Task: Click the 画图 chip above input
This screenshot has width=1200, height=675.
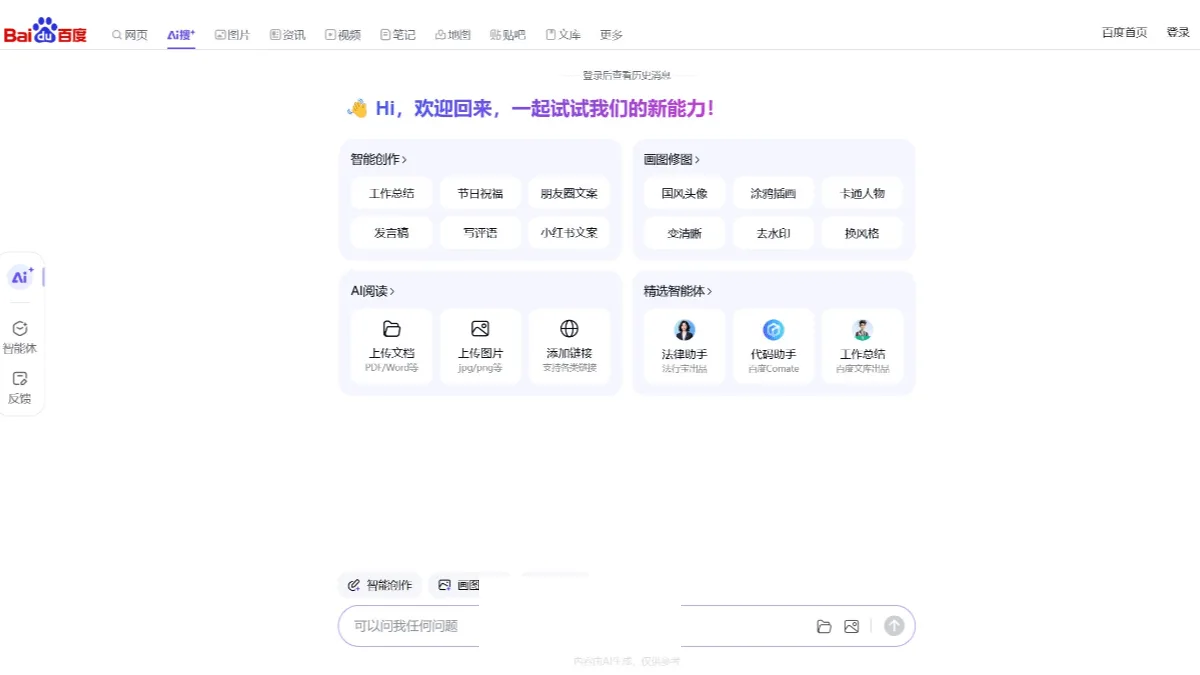Action: point(459,585)
